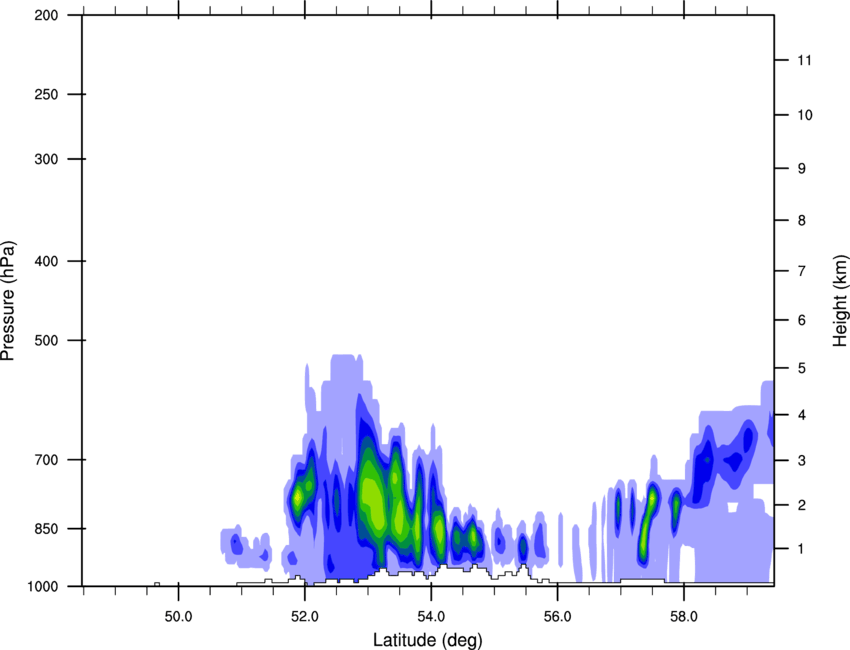Screen dimensions: 850x650
Task: Click the 700 pressure tick label
Action: (47, 460)
